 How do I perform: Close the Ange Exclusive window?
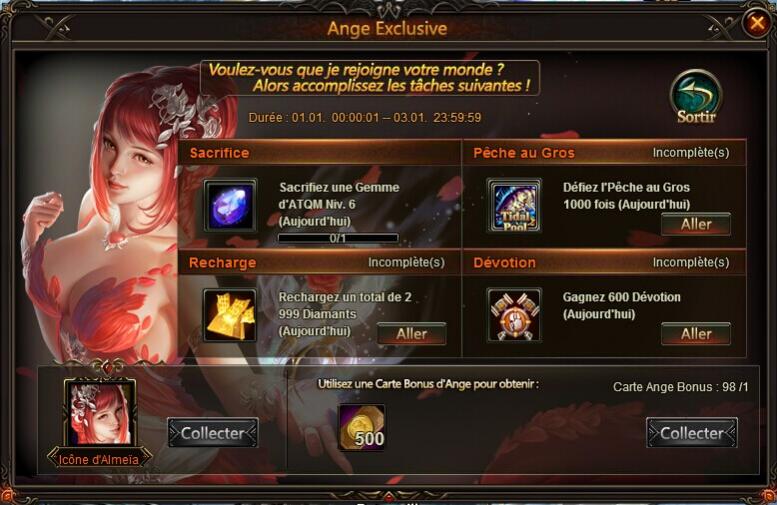pyautogui.click(x=756, y=23)
